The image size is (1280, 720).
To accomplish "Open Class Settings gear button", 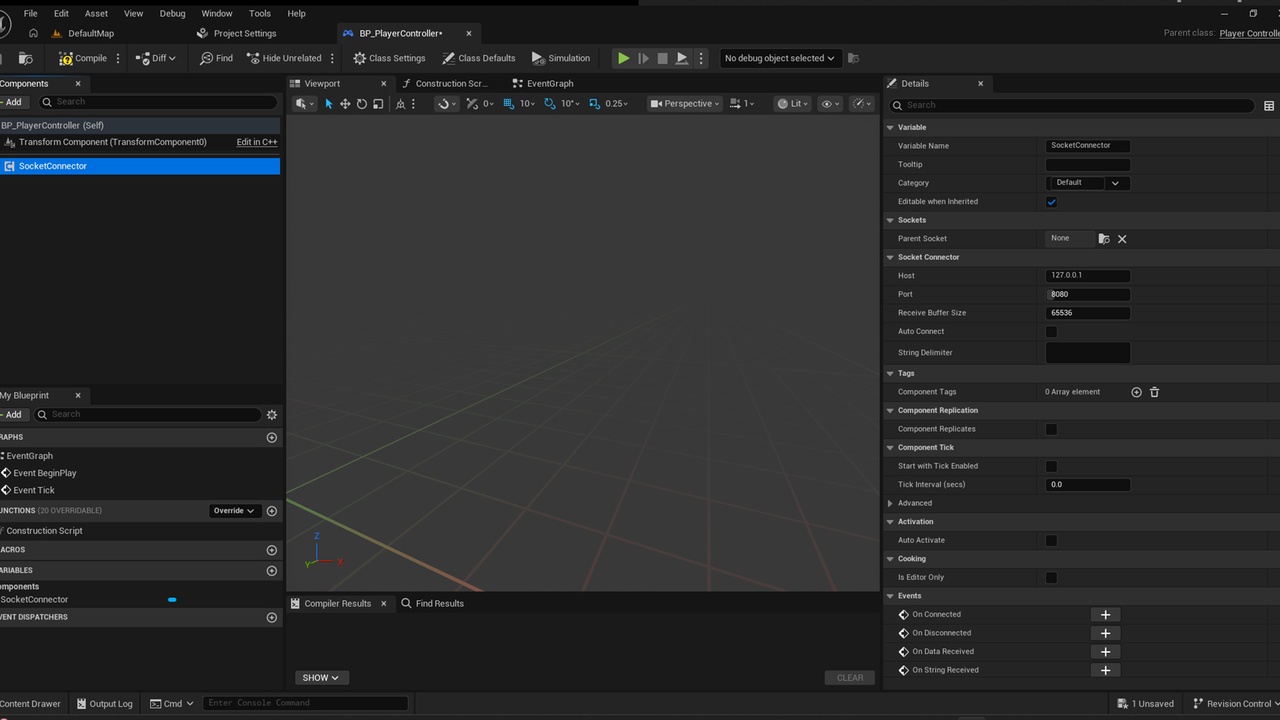I will (389, 58).
